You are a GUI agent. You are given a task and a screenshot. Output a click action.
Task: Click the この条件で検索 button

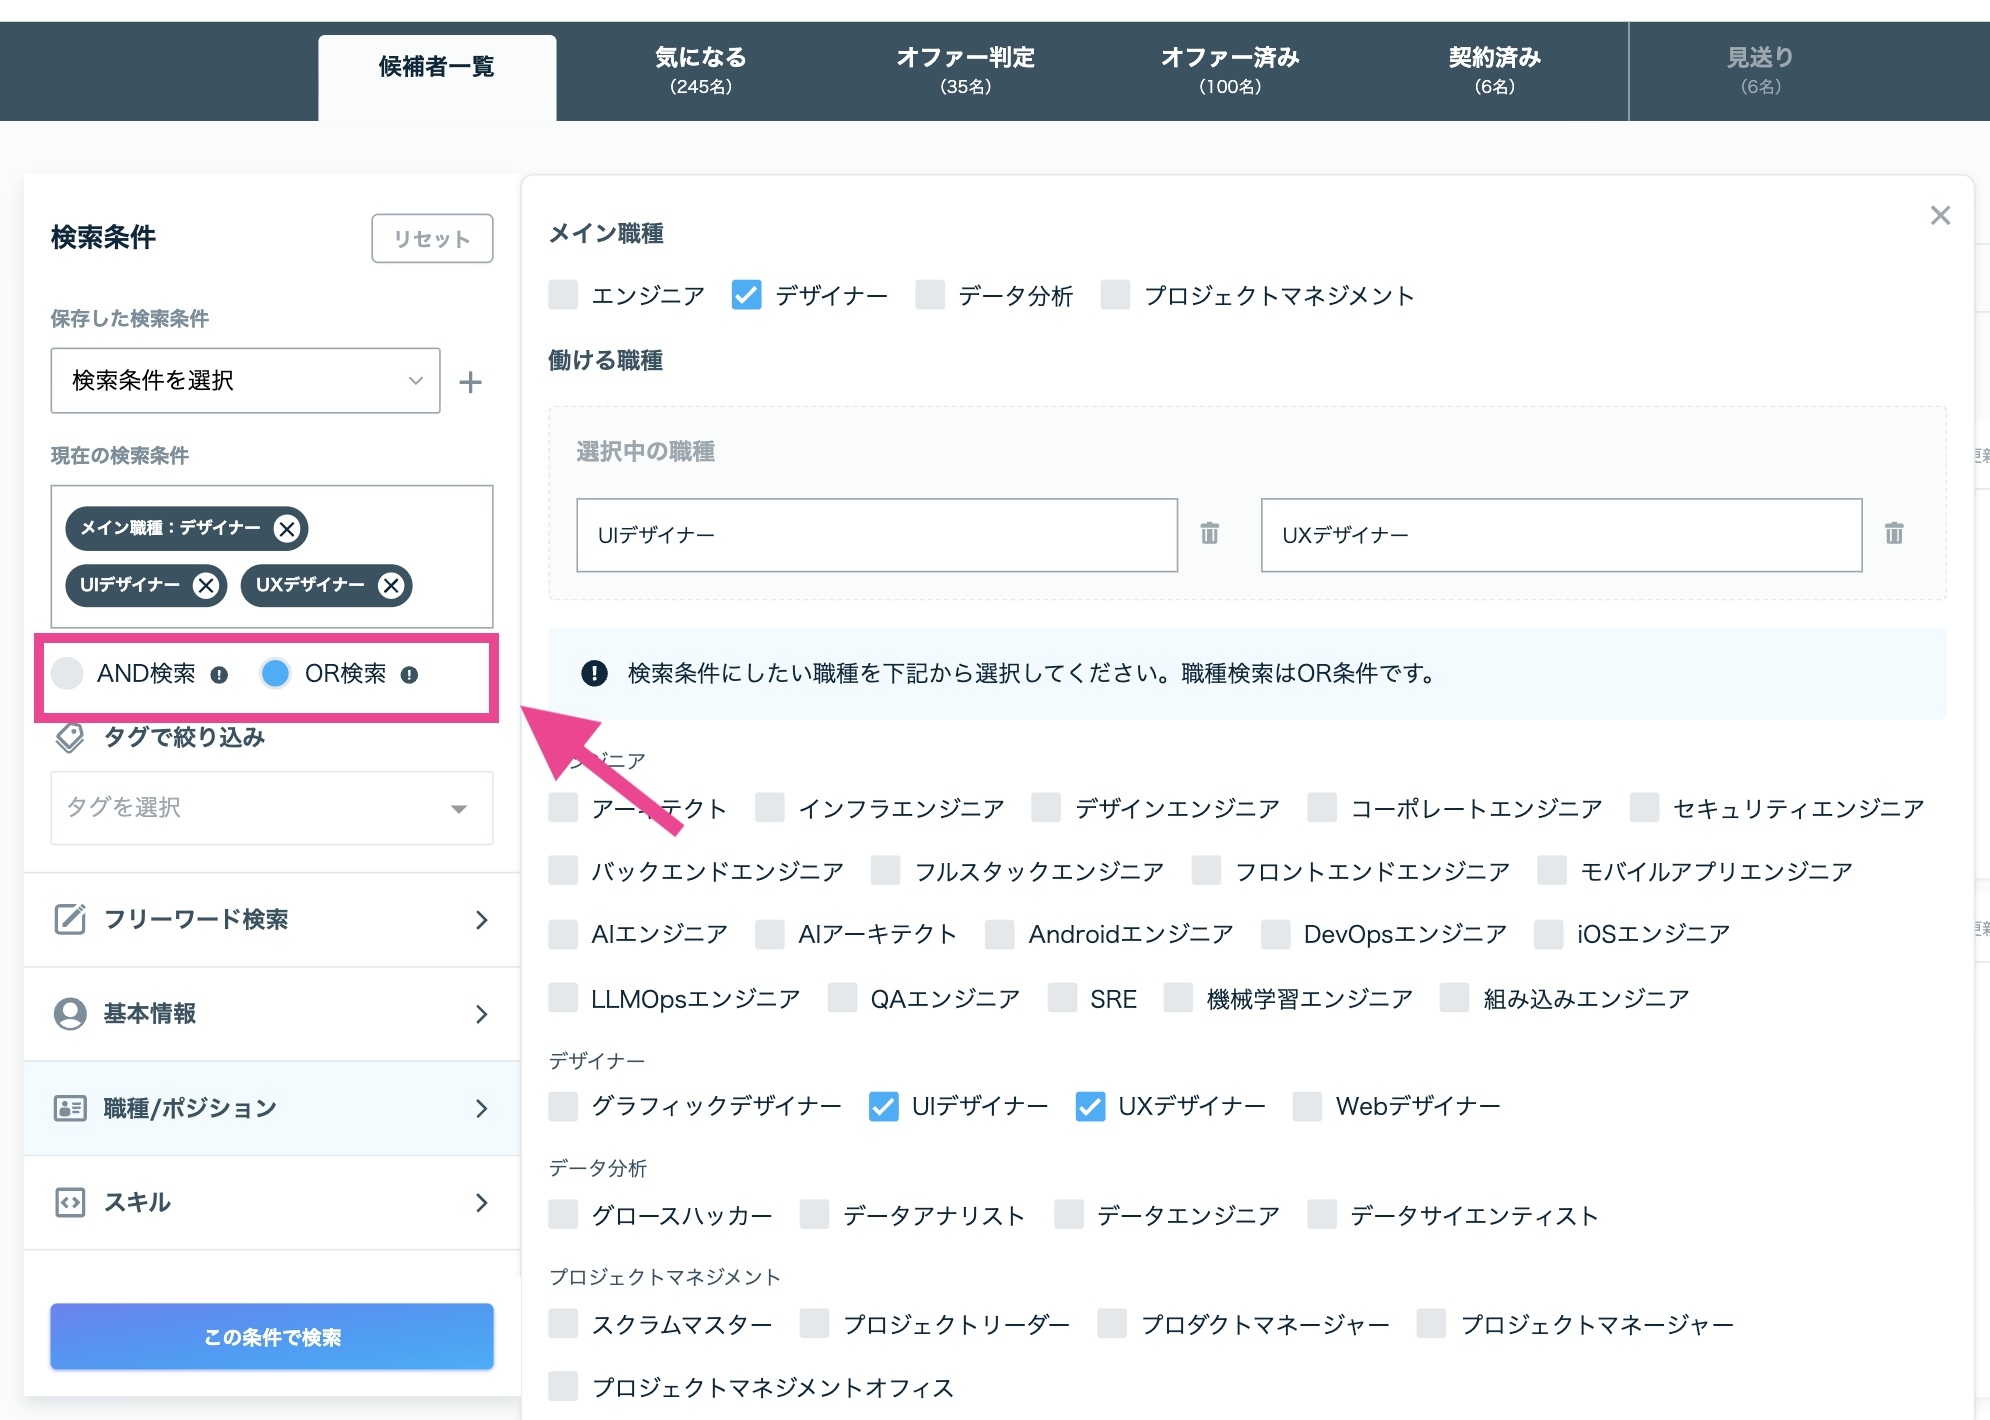pos(272,1337)
